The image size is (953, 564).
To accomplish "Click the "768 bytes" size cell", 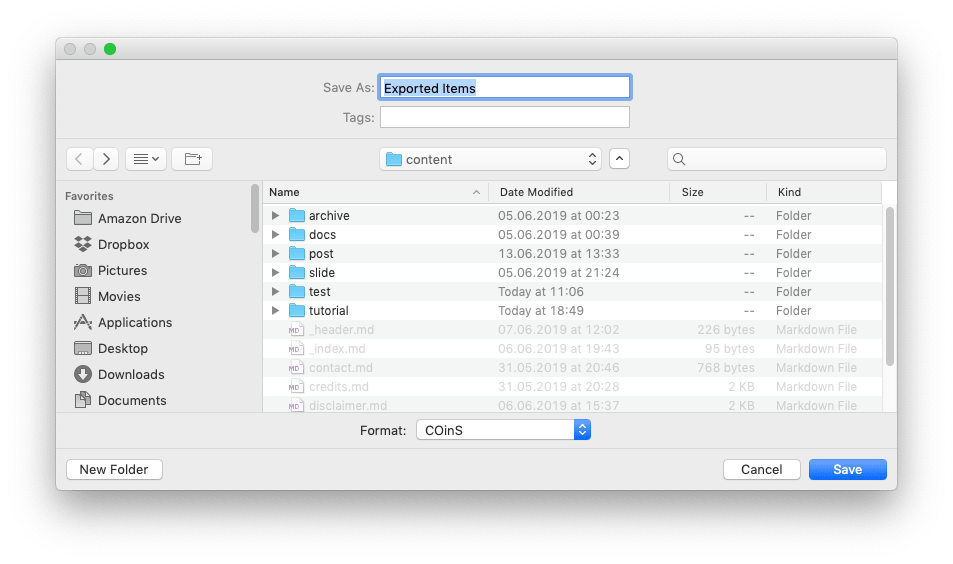I will (726, 368).
